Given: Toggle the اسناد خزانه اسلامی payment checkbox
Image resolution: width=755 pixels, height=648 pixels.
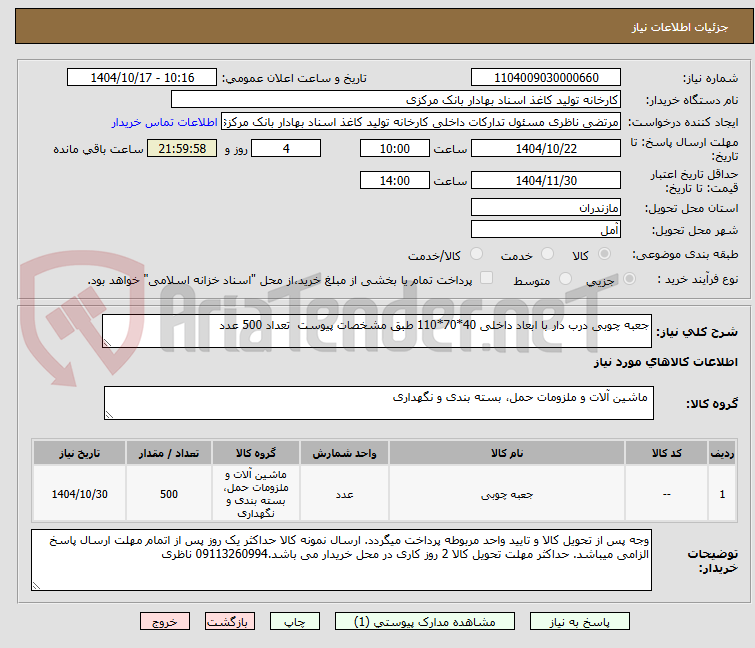Looking at the screenshot, I should [x=487, y=278].
